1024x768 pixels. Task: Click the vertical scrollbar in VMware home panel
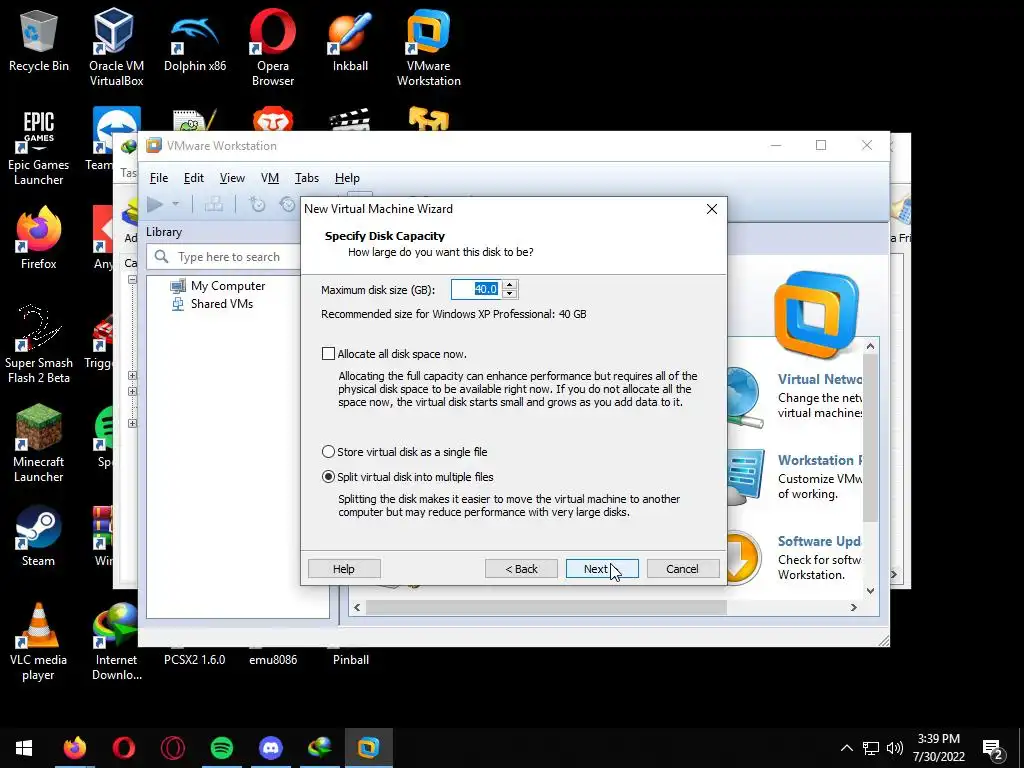(870, 436)
